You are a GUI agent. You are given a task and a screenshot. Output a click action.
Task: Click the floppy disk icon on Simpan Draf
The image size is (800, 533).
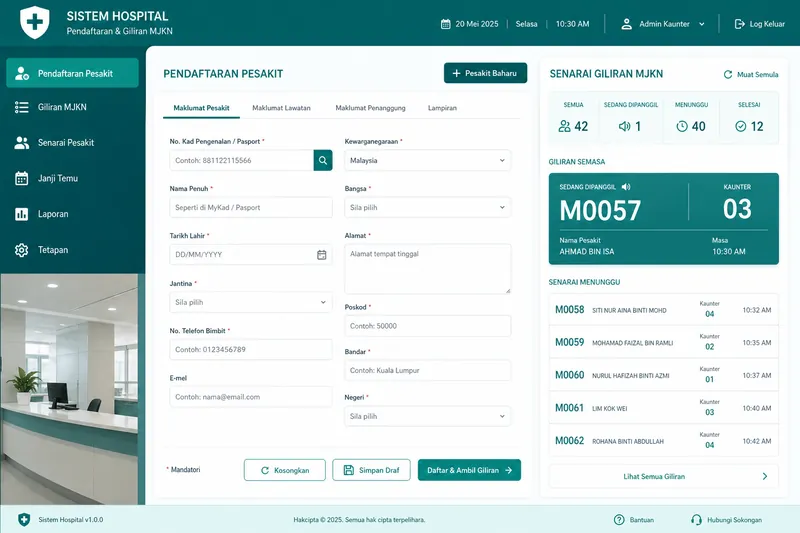pos(348,470)
